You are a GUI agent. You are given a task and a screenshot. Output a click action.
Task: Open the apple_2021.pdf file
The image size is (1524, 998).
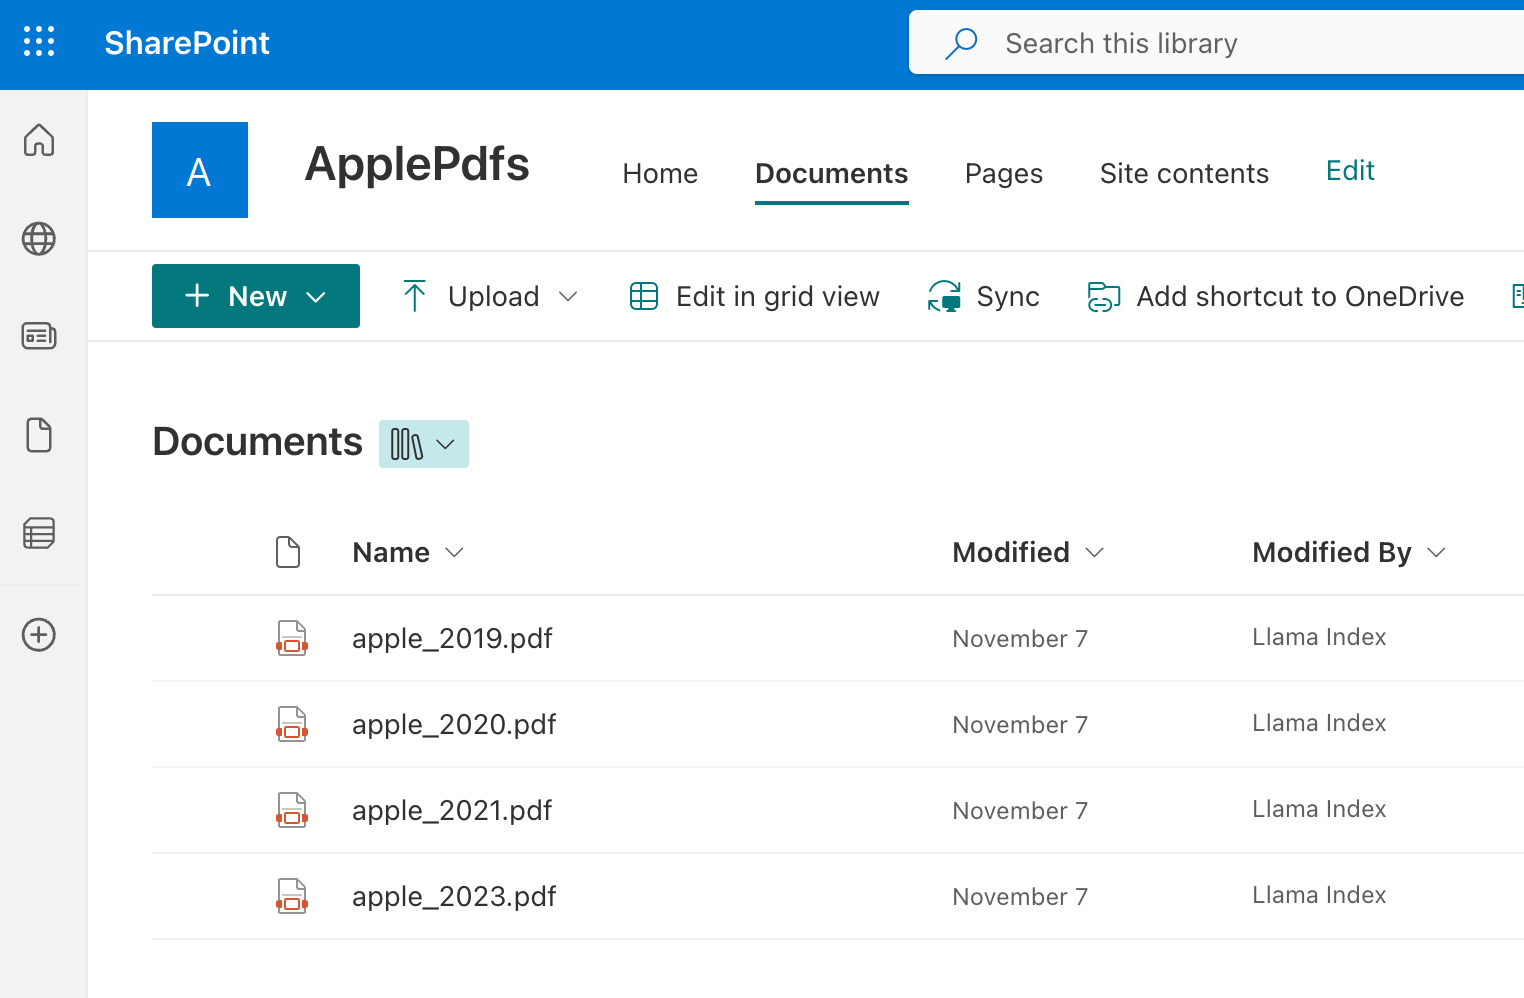coord(452,810)
